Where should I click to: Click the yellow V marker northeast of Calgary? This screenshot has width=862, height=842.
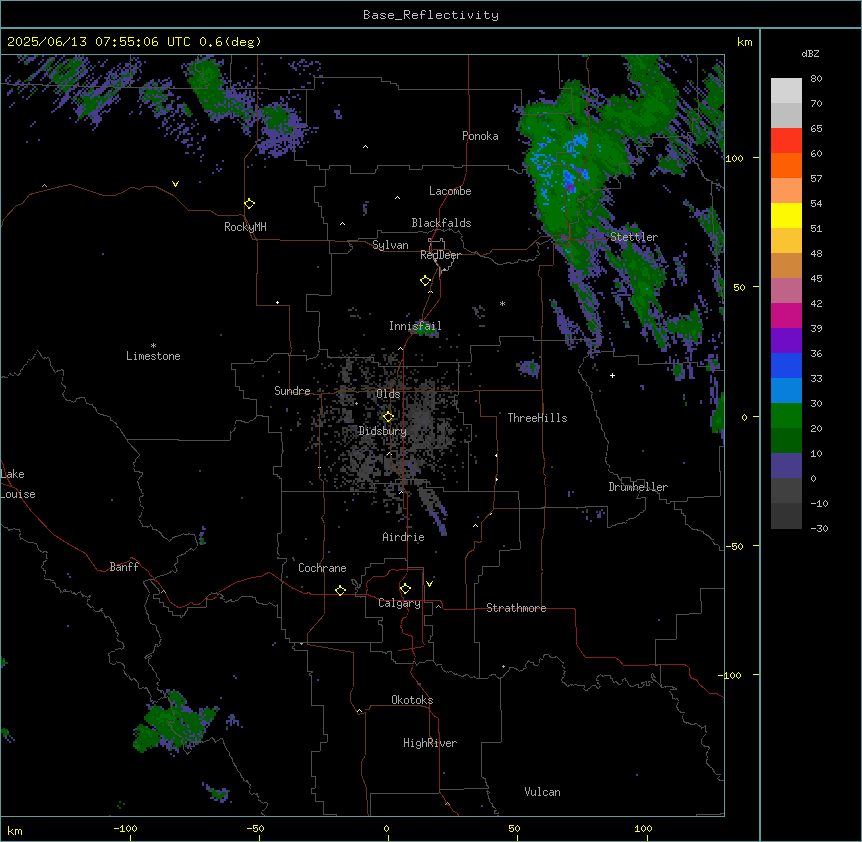click(429, 584)
